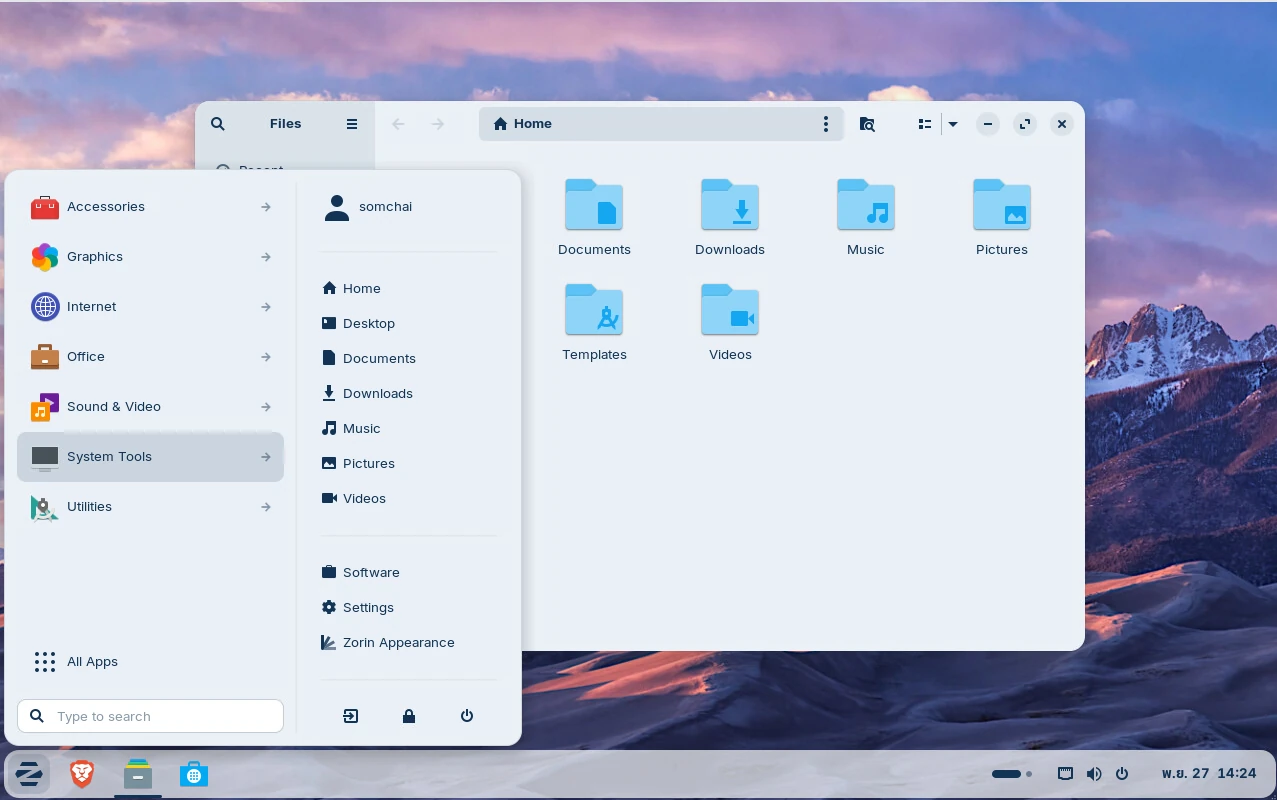Click the search-in-folder icon in Files

coord(867,124)
